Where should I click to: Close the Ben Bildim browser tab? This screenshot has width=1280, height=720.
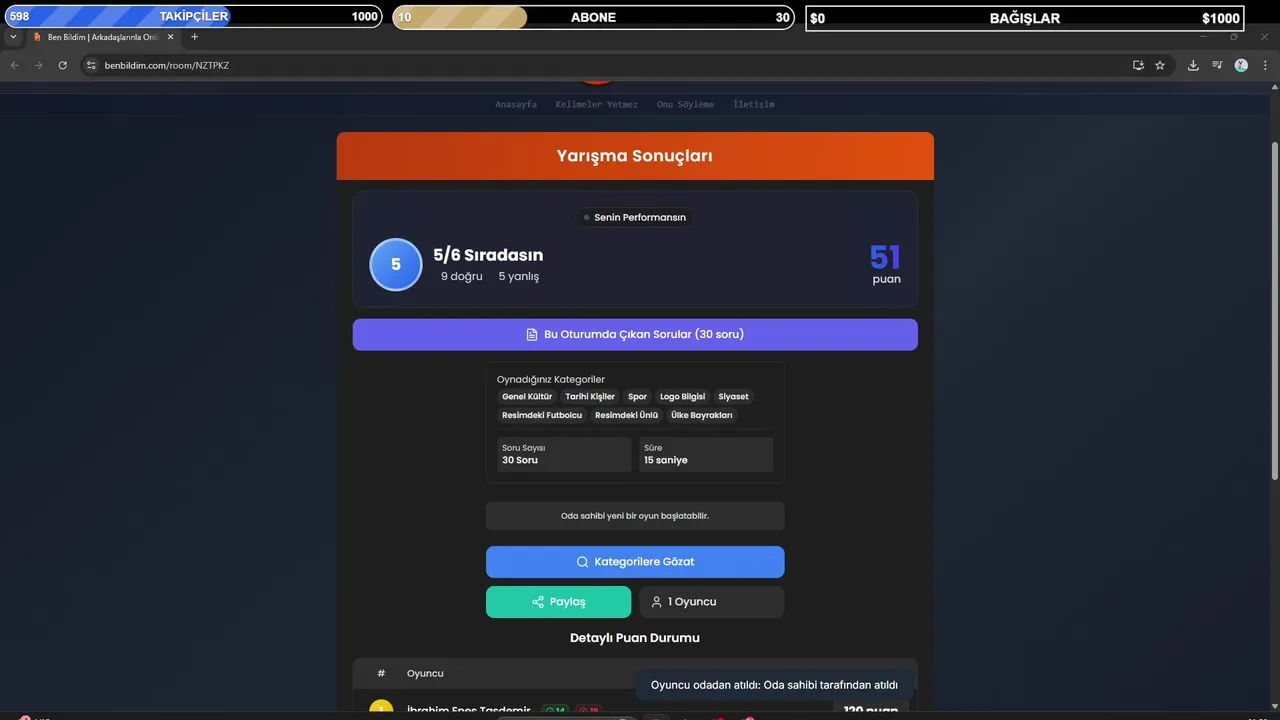(x=170, y=37)
